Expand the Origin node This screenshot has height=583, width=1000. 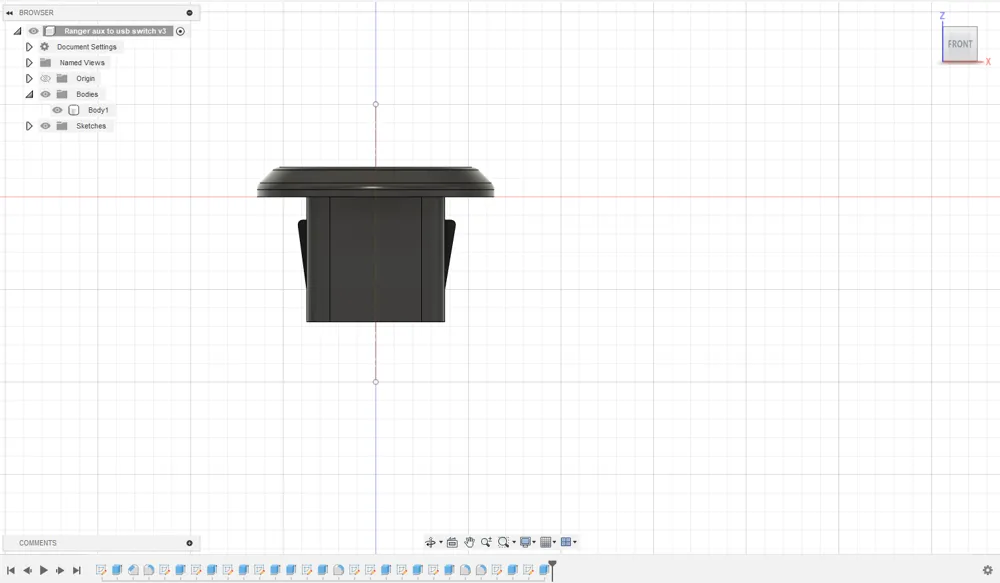click(29, 78)
